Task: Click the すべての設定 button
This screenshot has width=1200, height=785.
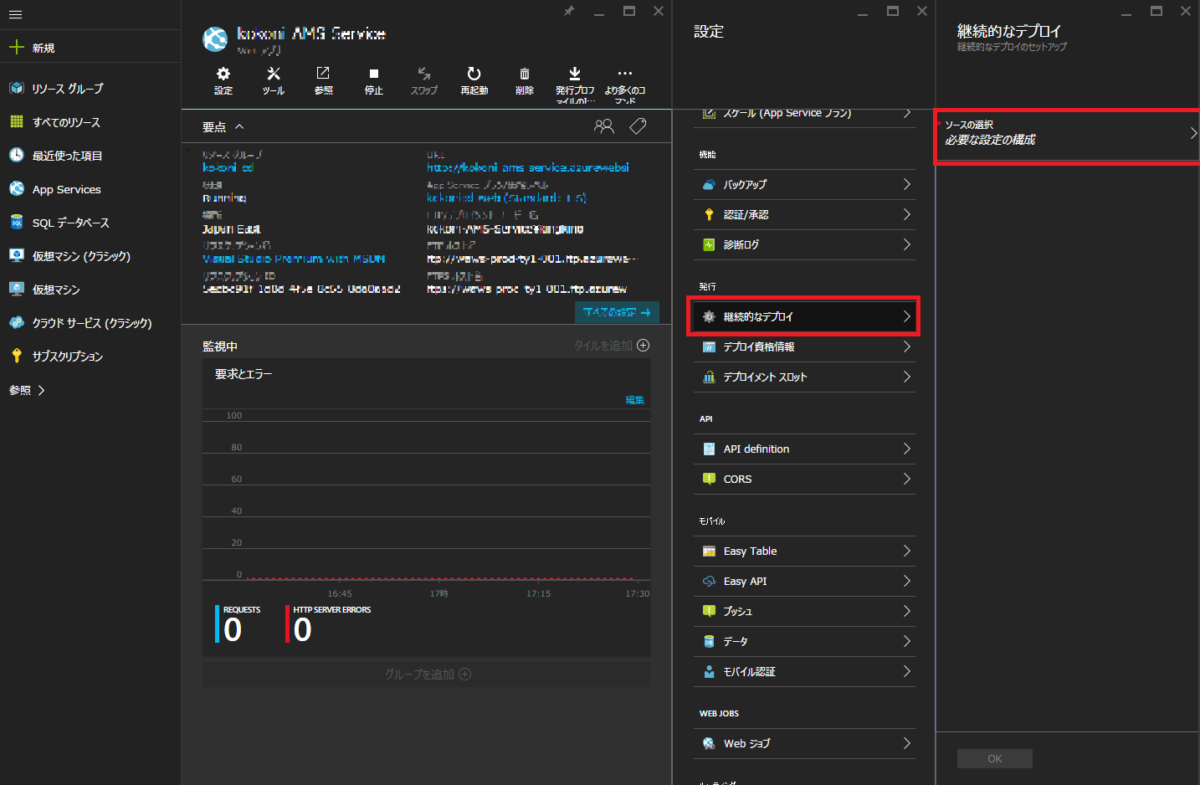Action: 616,313
